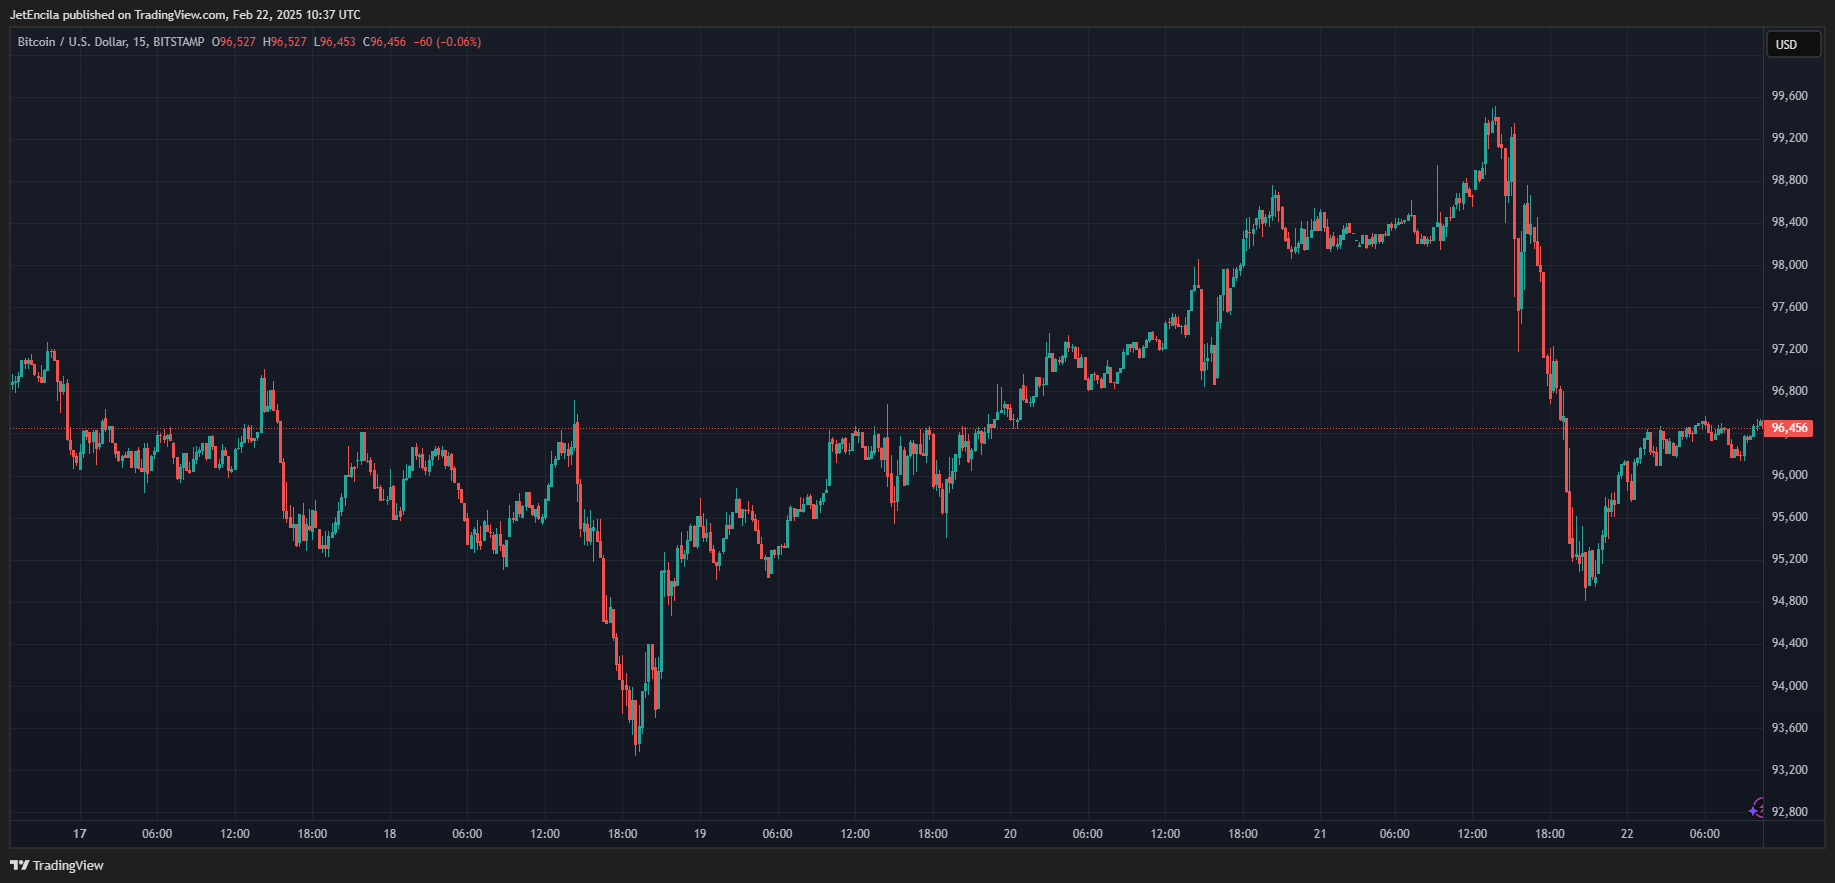Click the JetEncila publication header text

185,15
